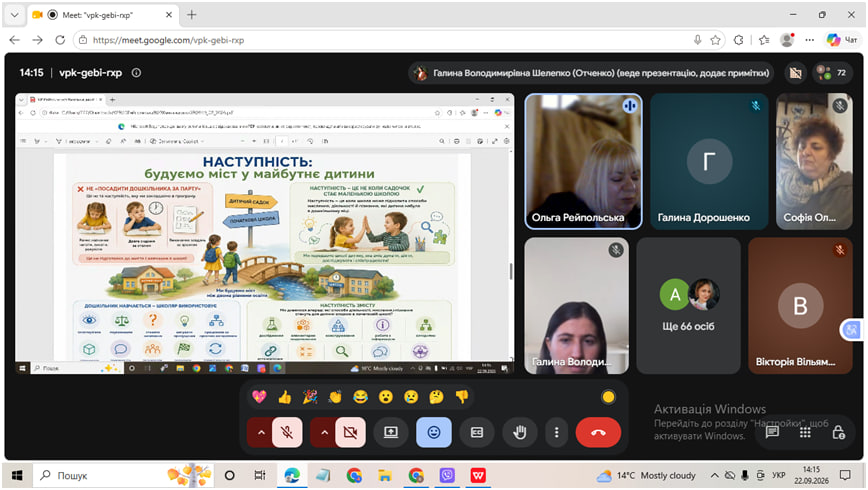Turn on captions
The height and width of the screenshot is (490, 868).
pos(477,432)
